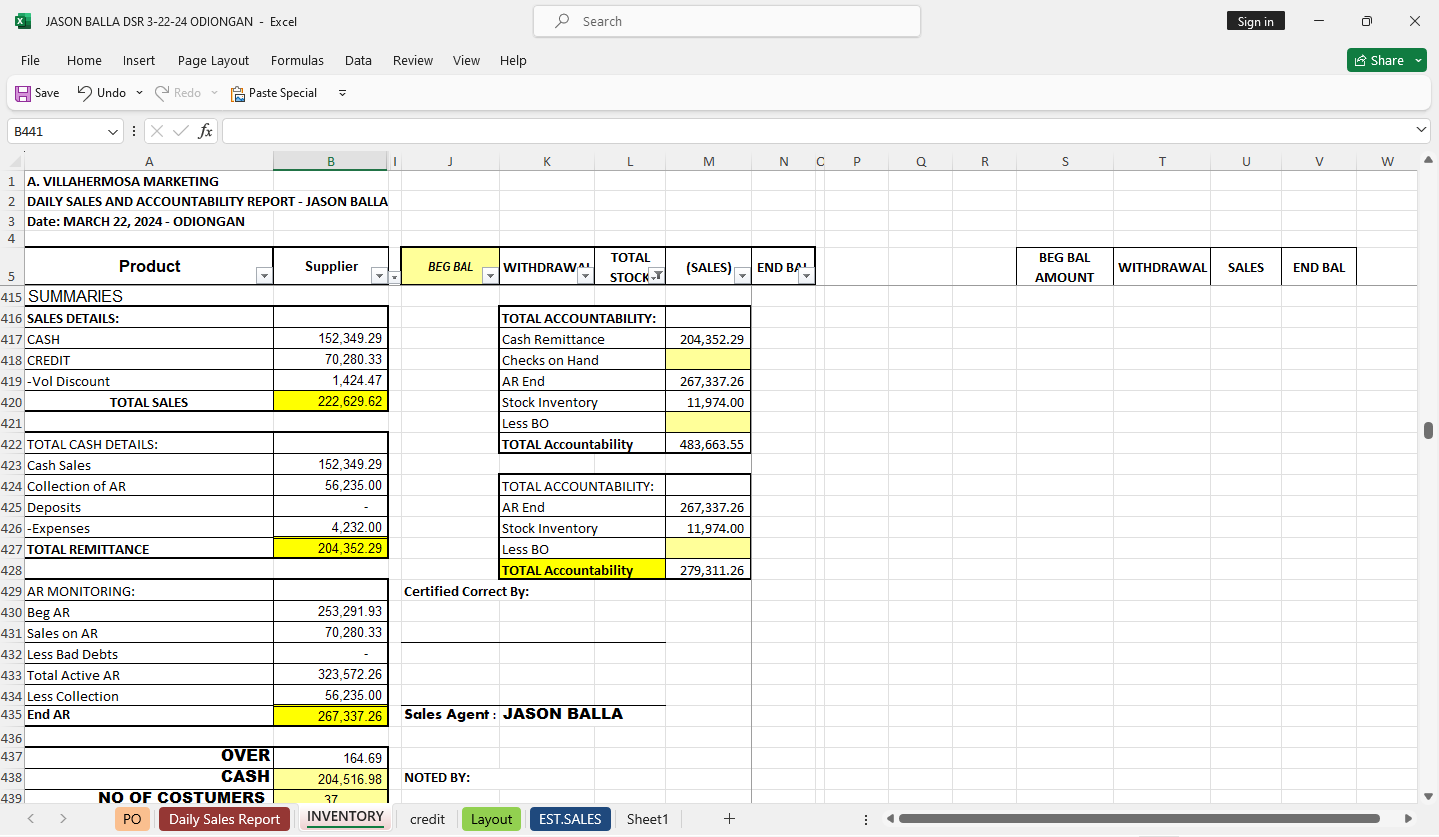
Task: Expand the Name Box dropdown
Action: (113, 131)
